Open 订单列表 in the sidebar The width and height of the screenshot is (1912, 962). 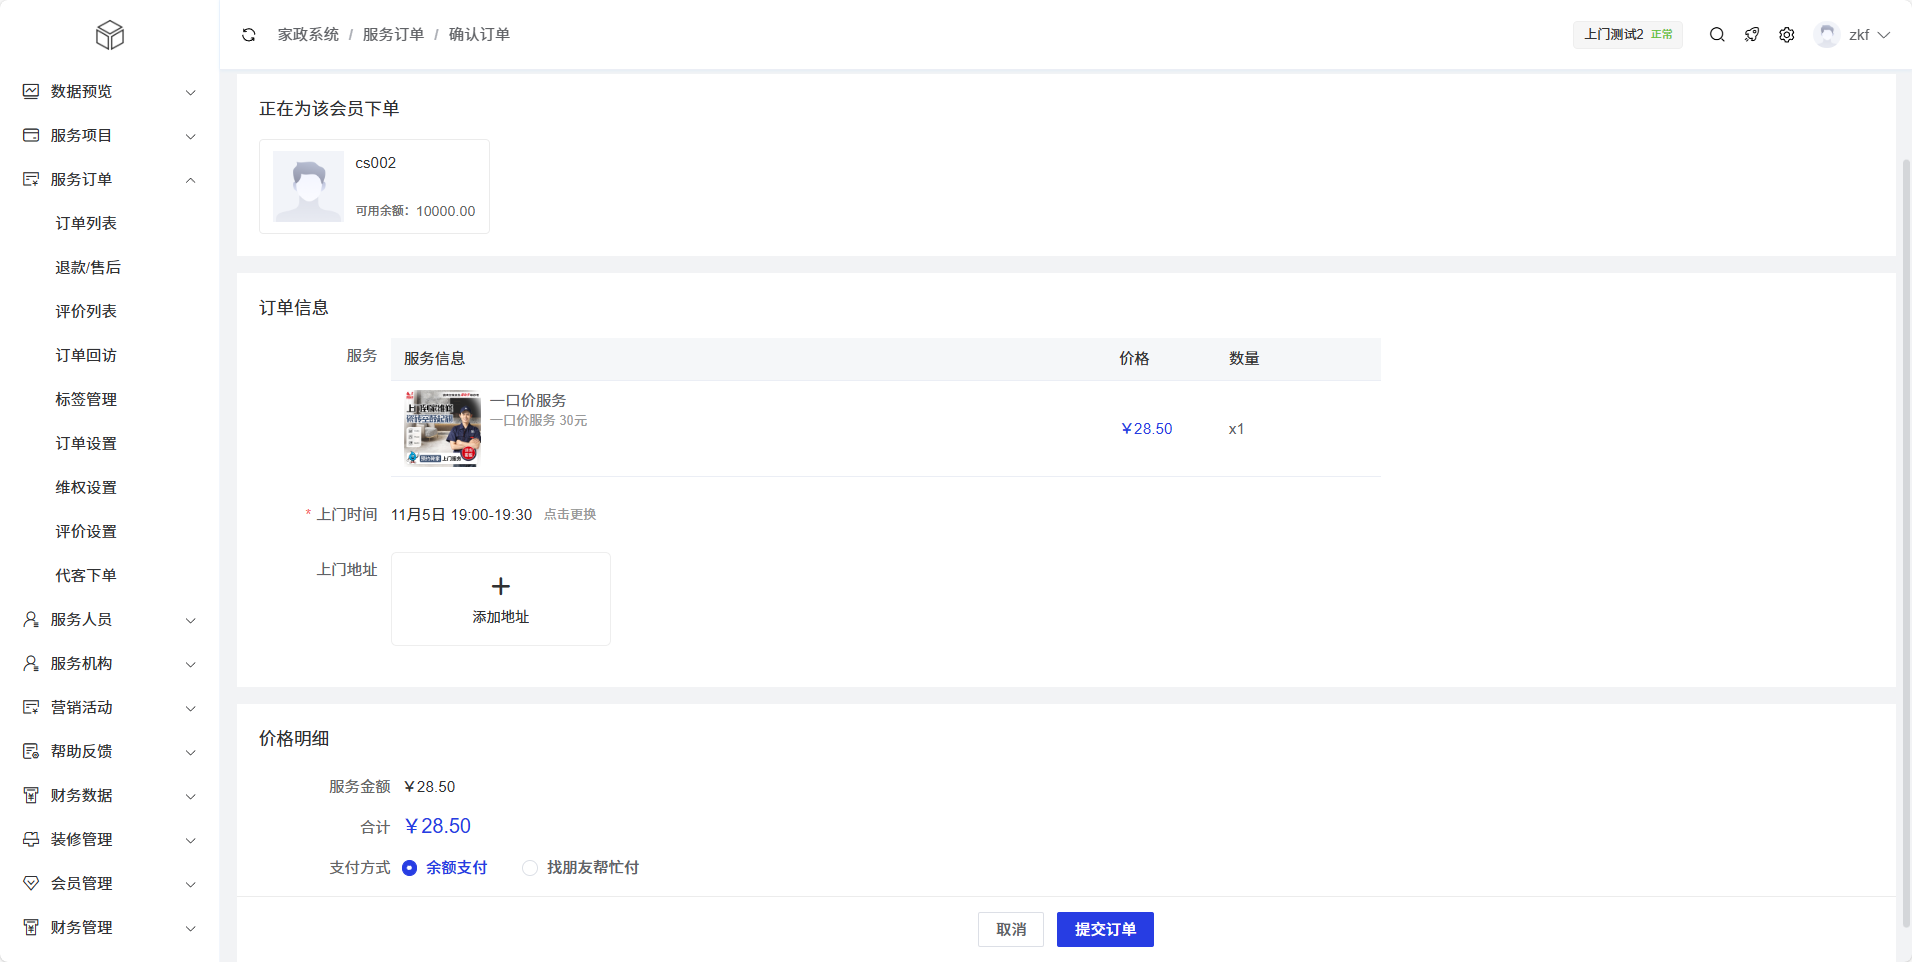coord(86,224)
